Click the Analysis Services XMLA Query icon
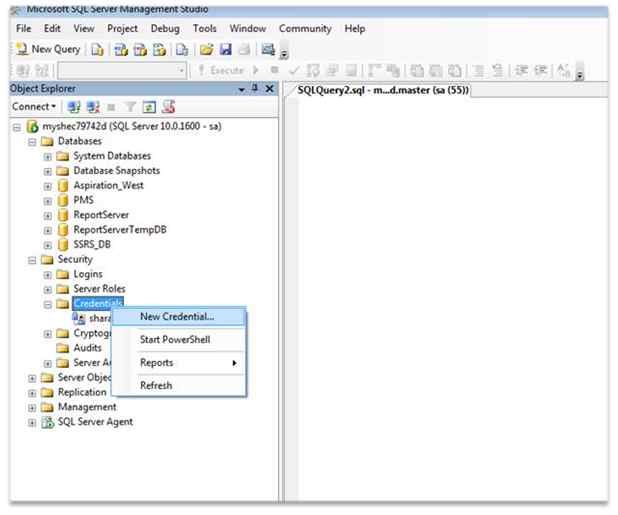This screenshot has height=515, width=618. click(159, 50)
